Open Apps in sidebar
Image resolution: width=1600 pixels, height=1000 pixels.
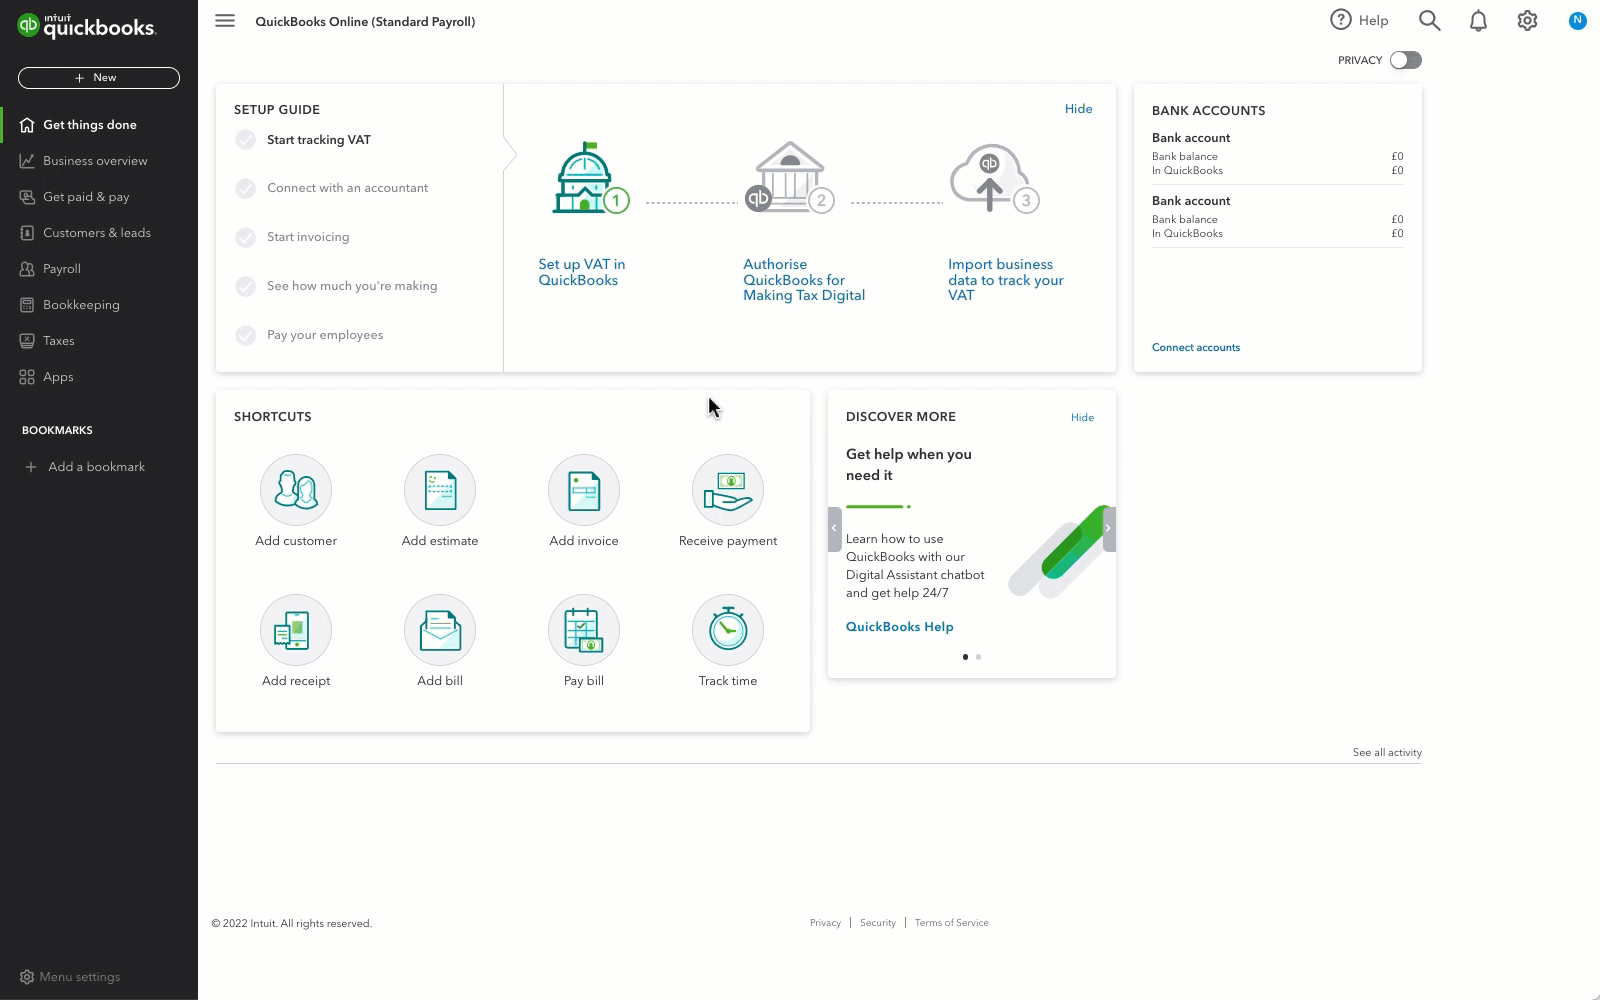pyautogui.click(x=99, y=377)
